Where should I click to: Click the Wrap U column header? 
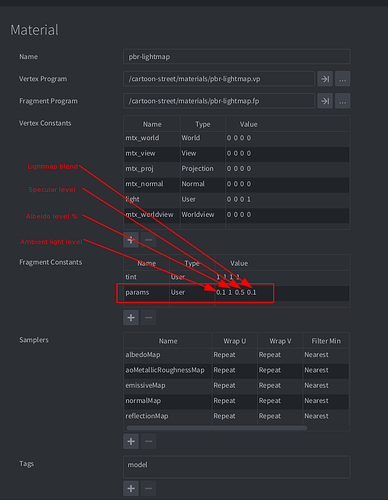tap(235, 341)
